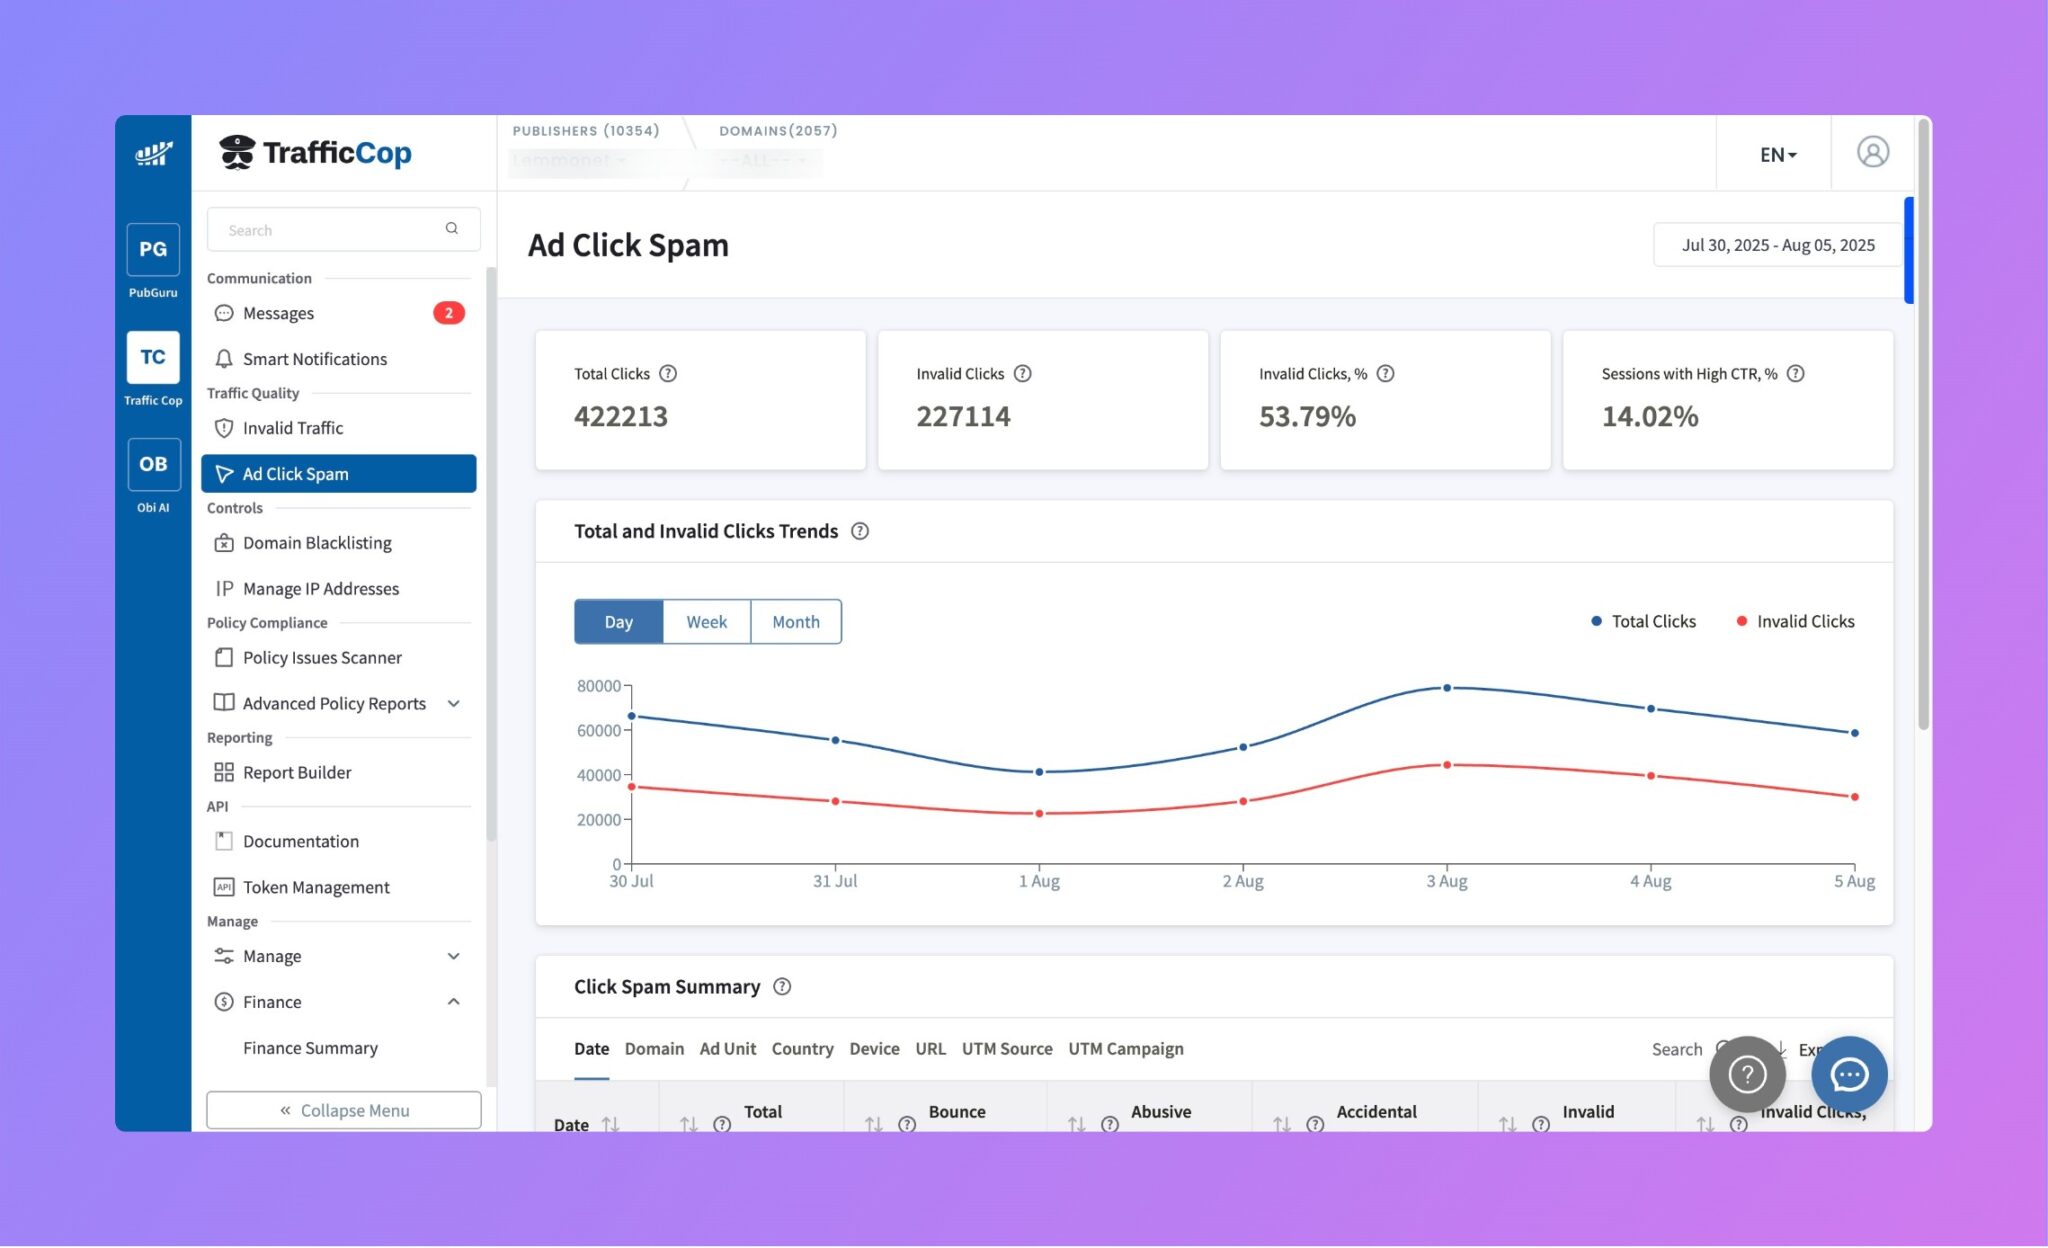Click the Click Spam Summary info icon
The image size is (2048, 1248).
click(782, 987)
